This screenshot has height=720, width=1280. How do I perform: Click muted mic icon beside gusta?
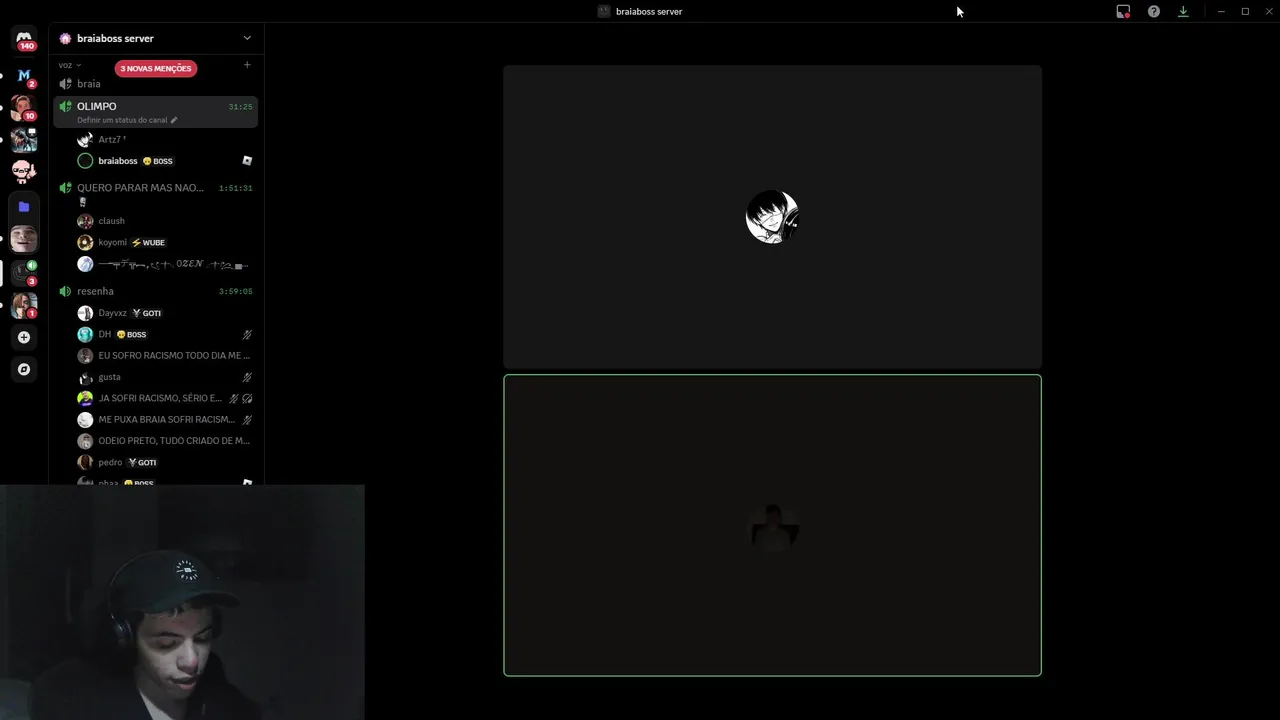(x=247, y=377)
